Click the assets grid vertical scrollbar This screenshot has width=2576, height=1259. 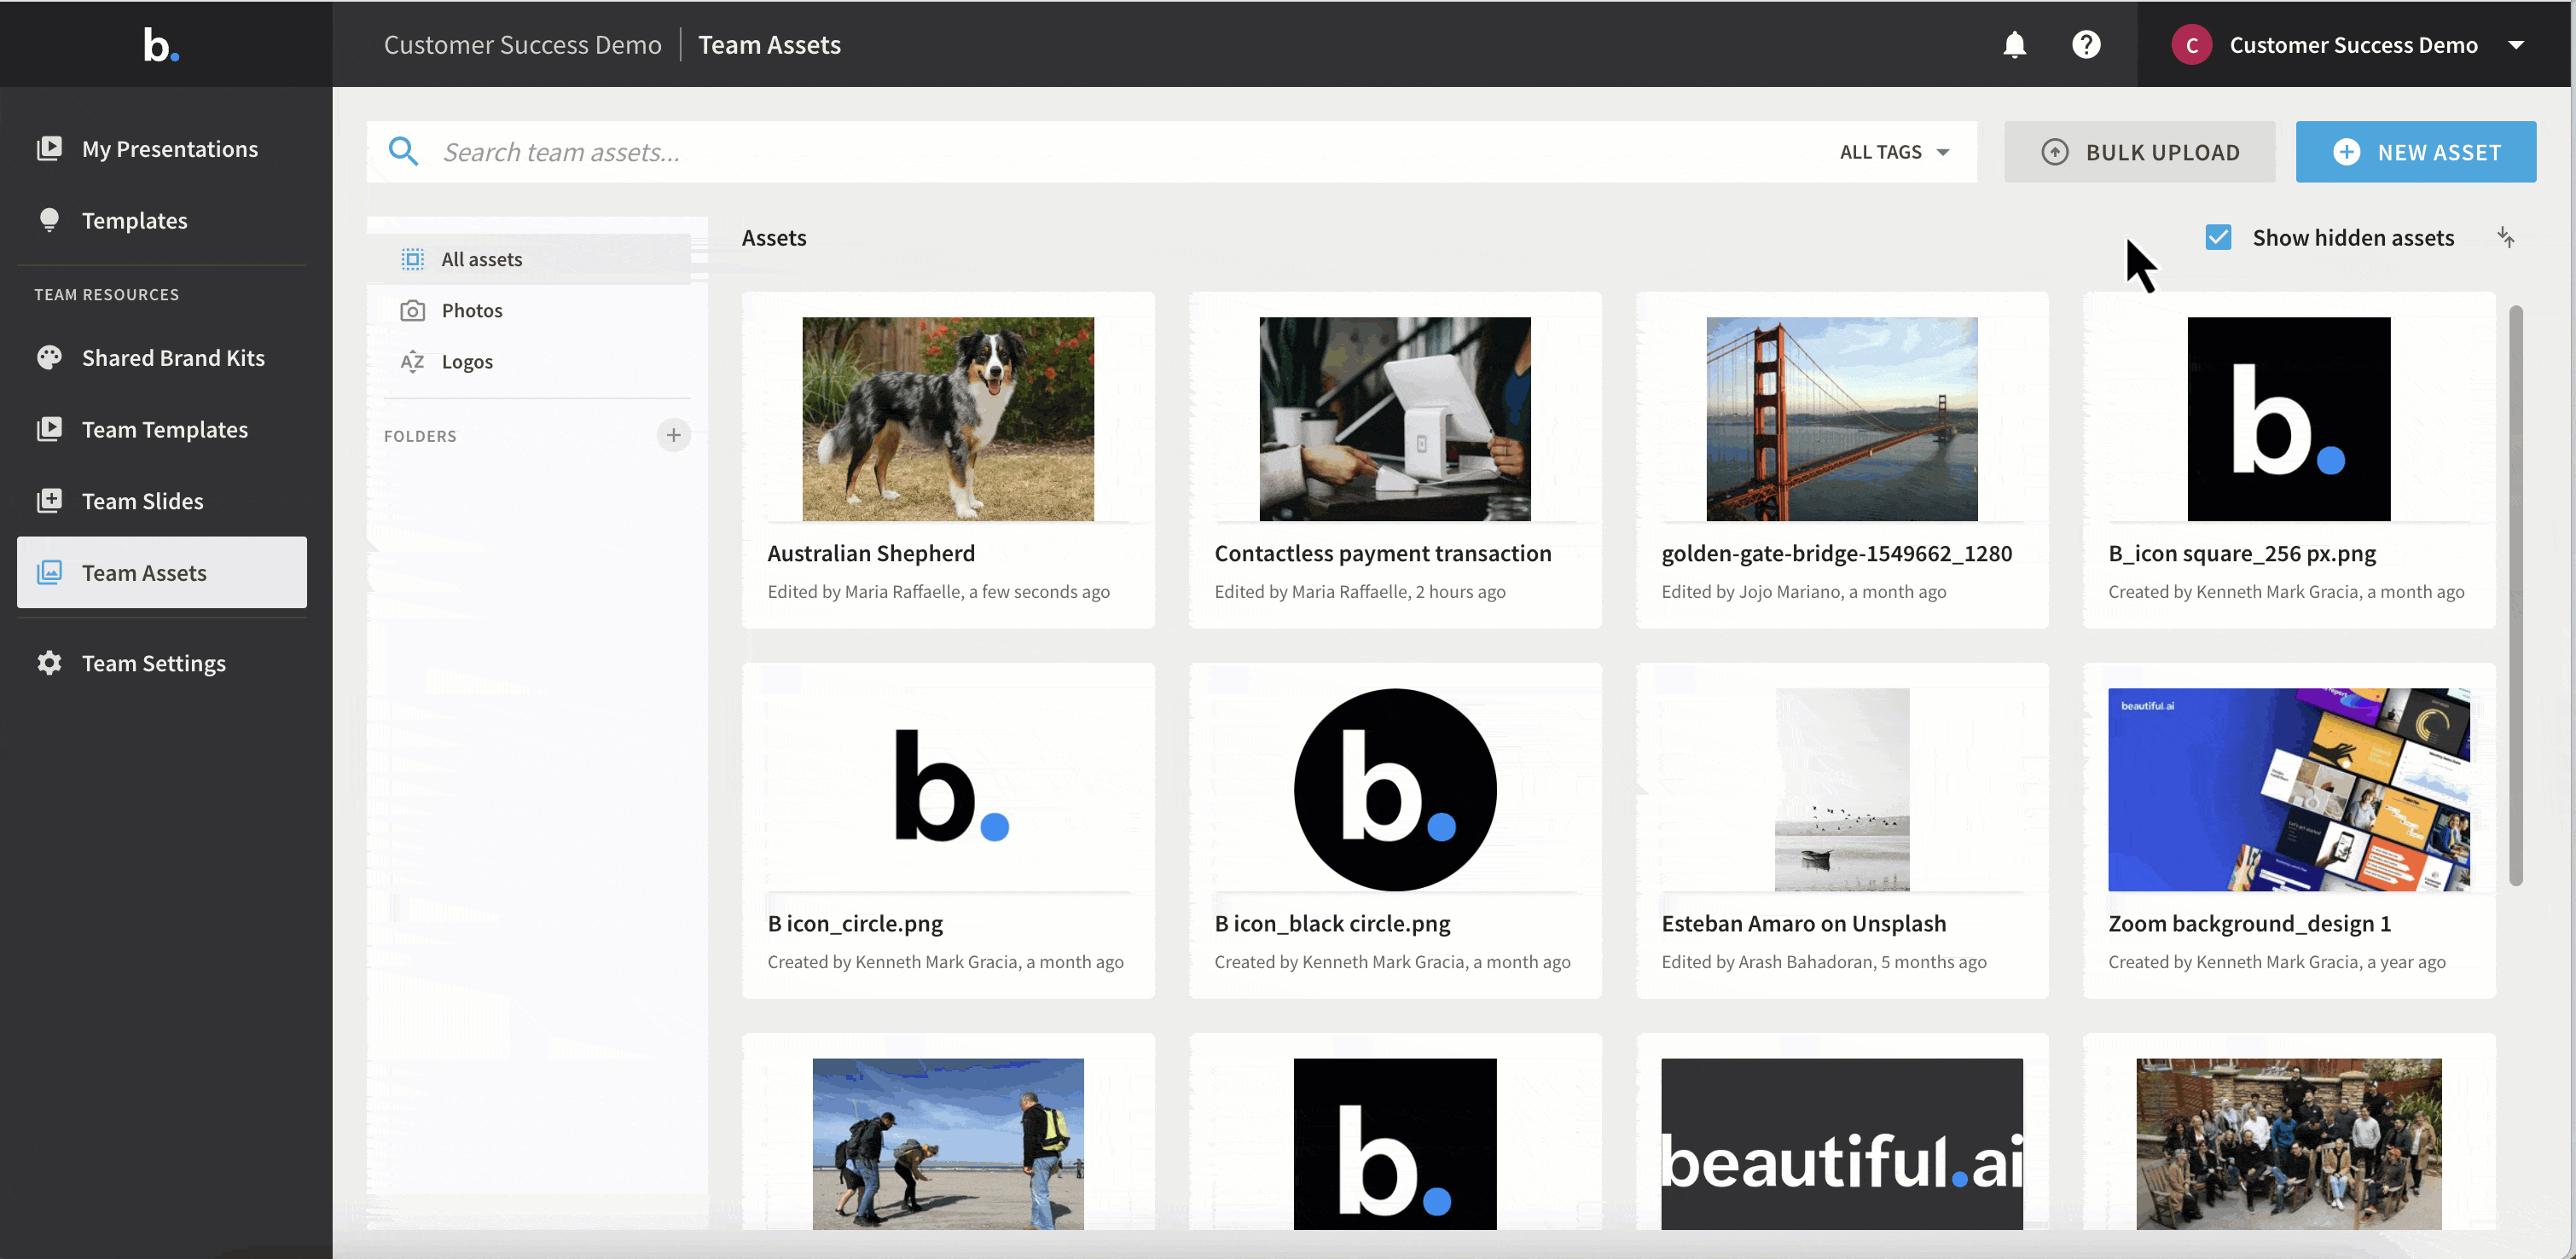[x=2516, y=596]
